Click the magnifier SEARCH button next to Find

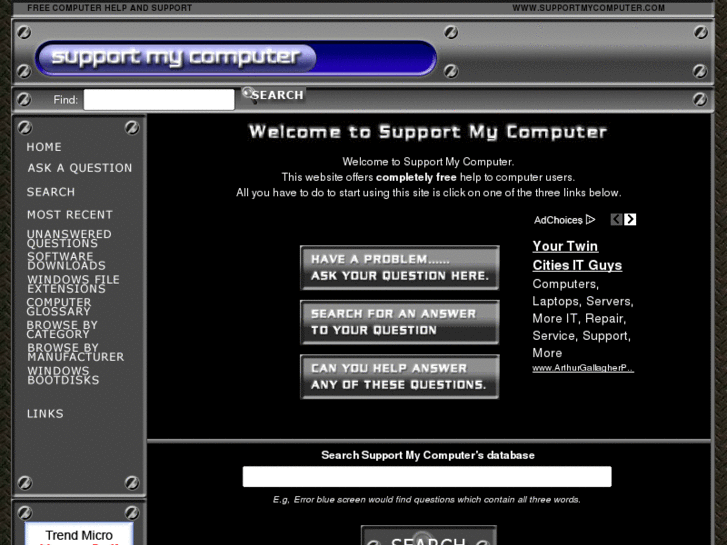click(x=274, y=95)
